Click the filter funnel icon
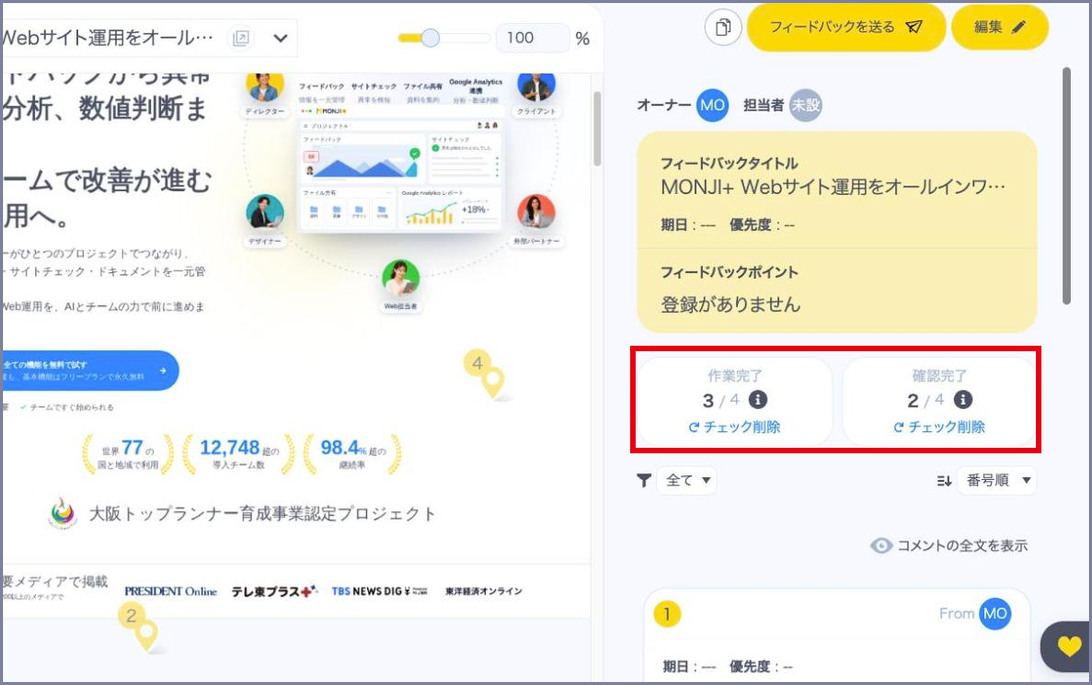The image size is (1092, 685). pos(644,480)
